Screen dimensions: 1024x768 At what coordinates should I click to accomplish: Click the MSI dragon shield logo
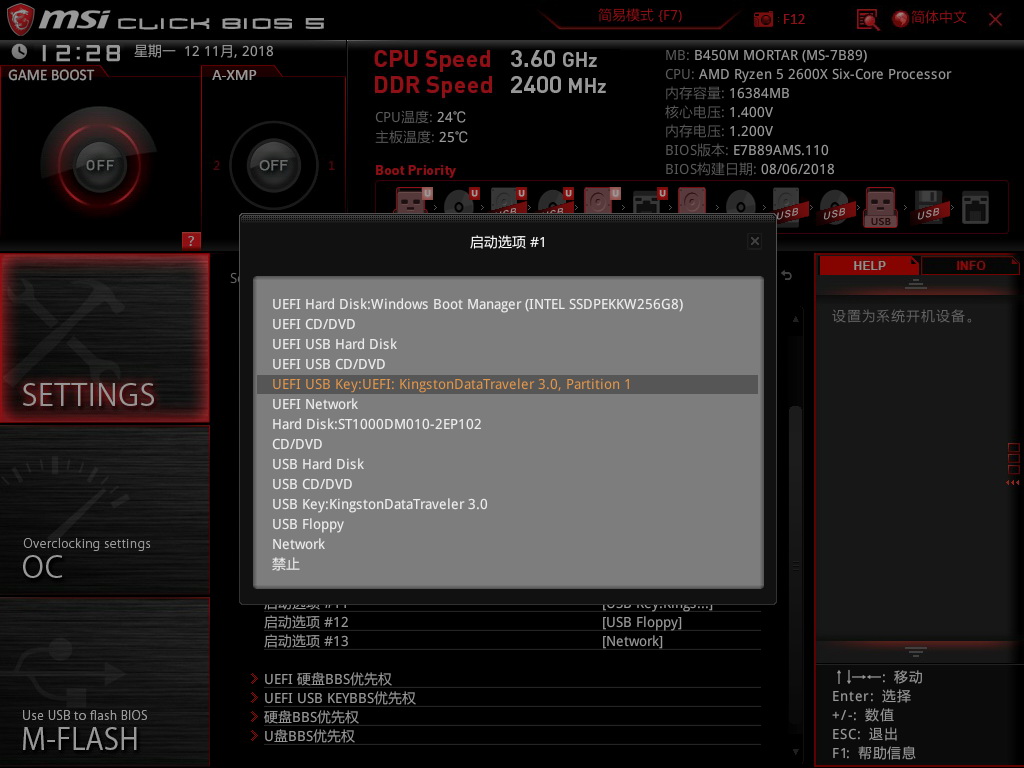point(20,19)
